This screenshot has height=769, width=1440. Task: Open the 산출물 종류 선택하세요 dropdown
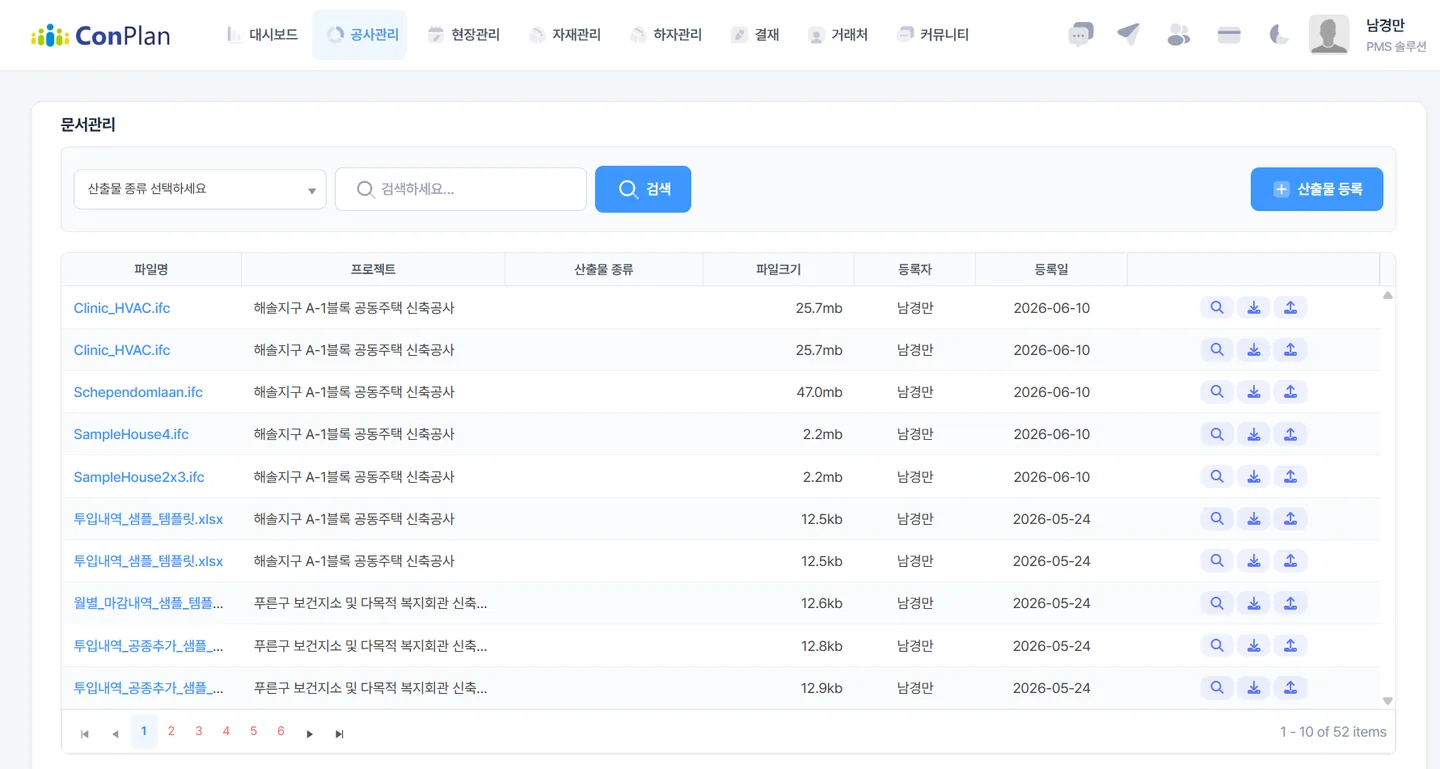pos(200,189)
